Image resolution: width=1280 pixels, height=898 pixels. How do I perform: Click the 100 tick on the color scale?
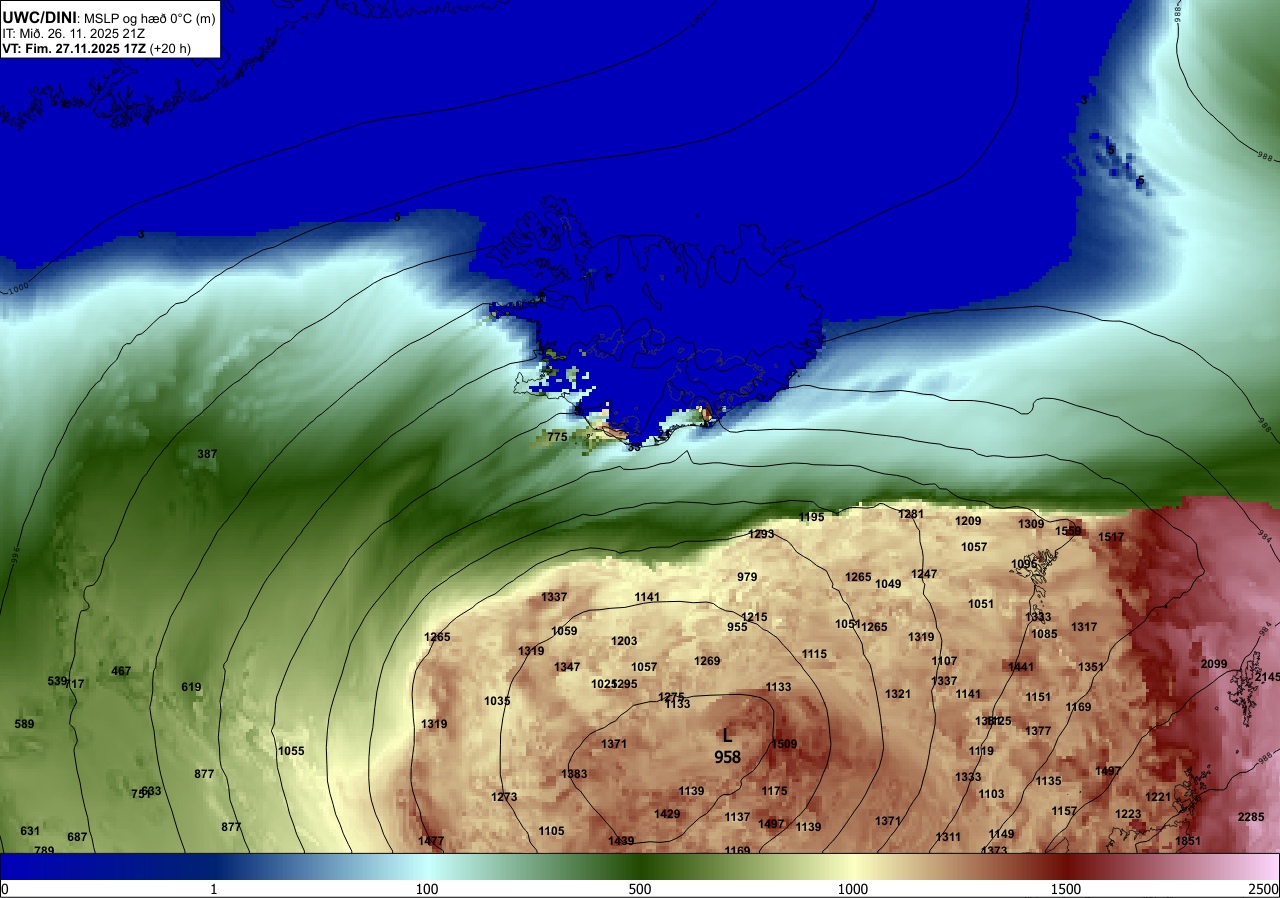point(427,889)
